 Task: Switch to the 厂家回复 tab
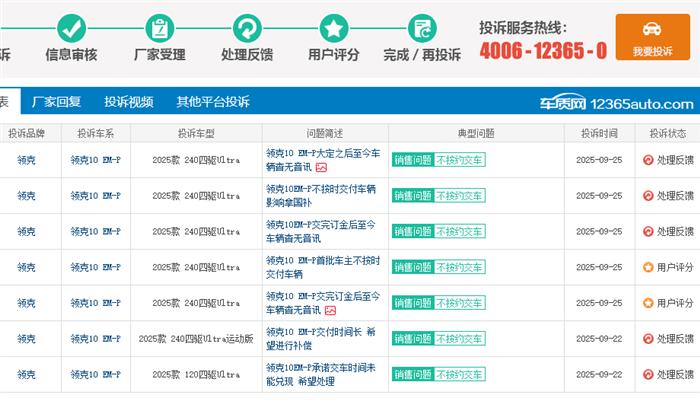(56, 102)
